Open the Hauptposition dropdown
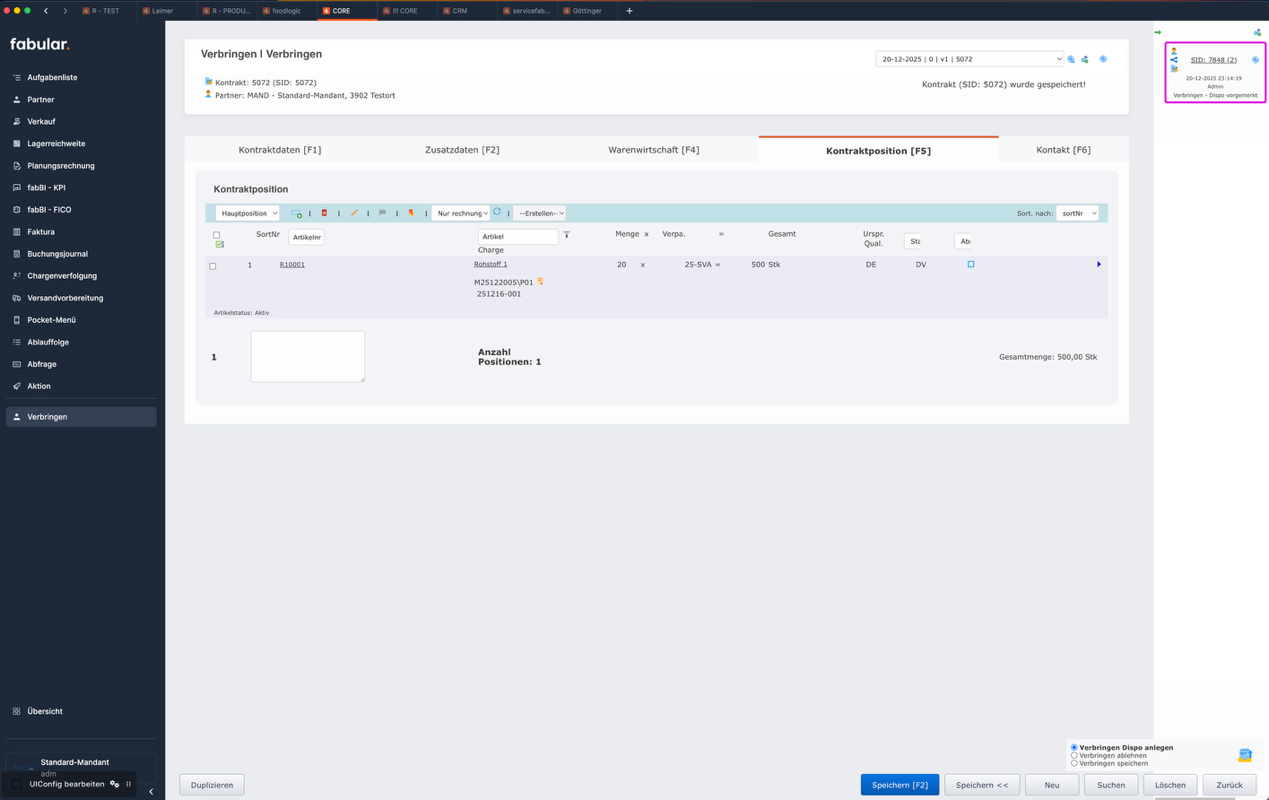The width and height of the screenshot is (1269, 800). pyautogui.click(x=247, y=213)
